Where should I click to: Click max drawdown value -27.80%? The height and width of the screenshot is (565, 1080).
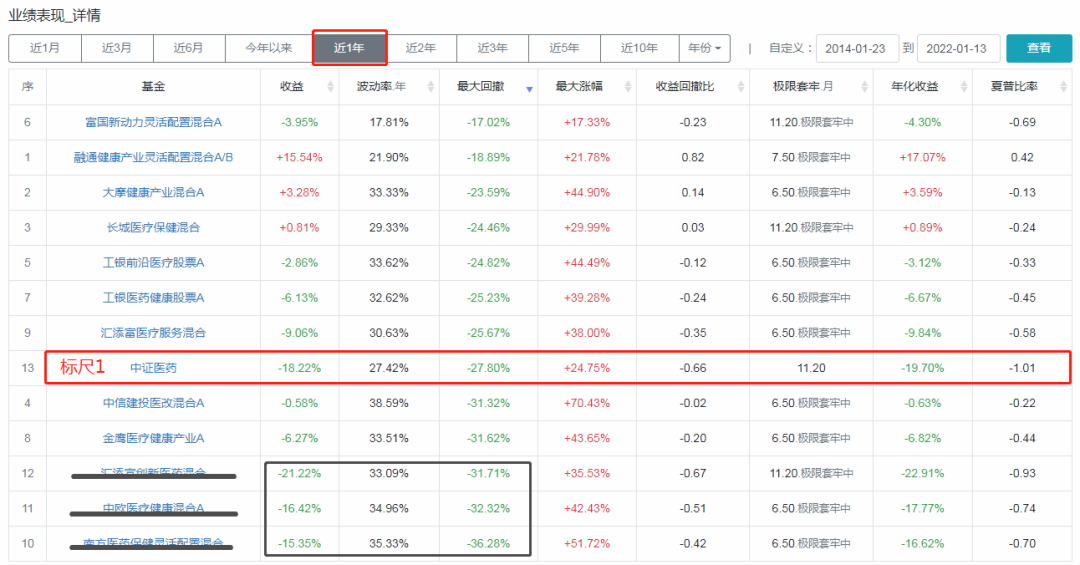[488, 368]
